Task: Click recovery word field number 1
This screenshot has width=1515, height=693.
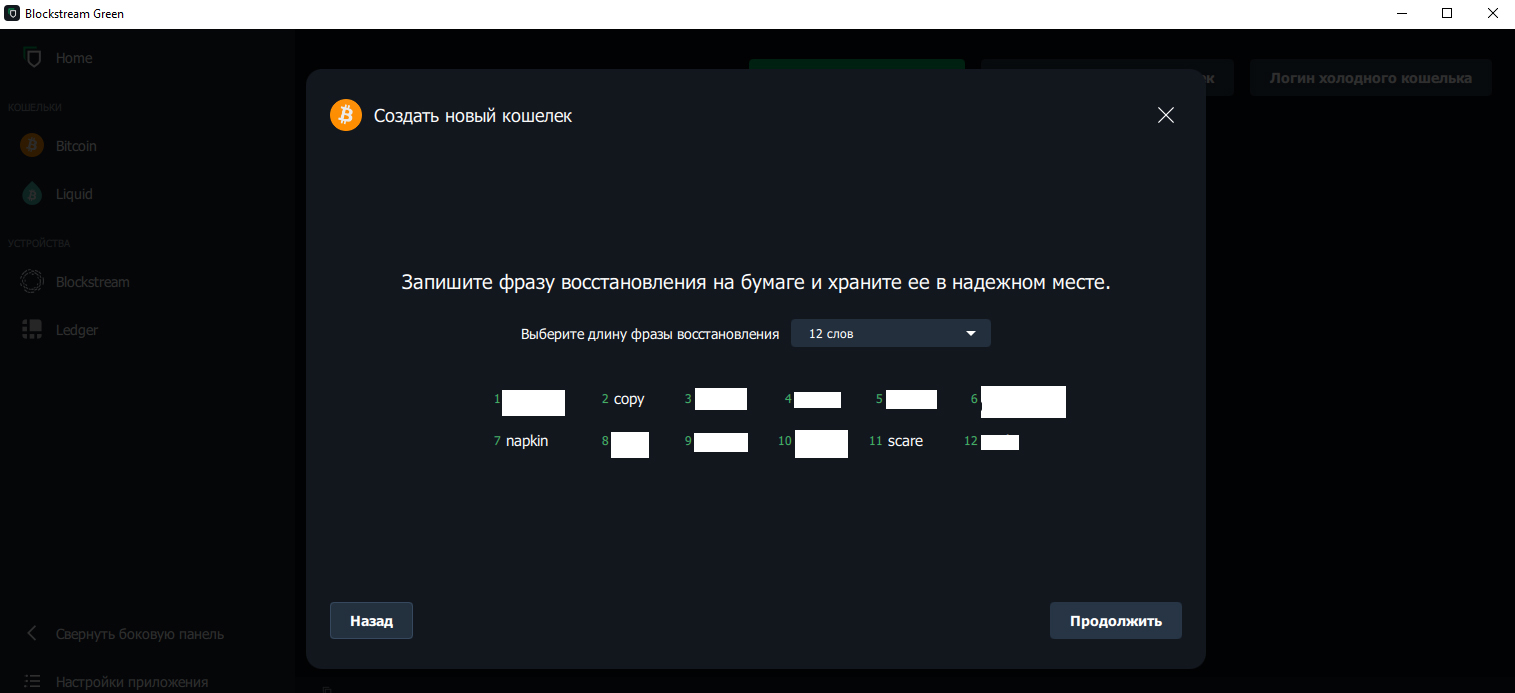Action: coord(533,402)
